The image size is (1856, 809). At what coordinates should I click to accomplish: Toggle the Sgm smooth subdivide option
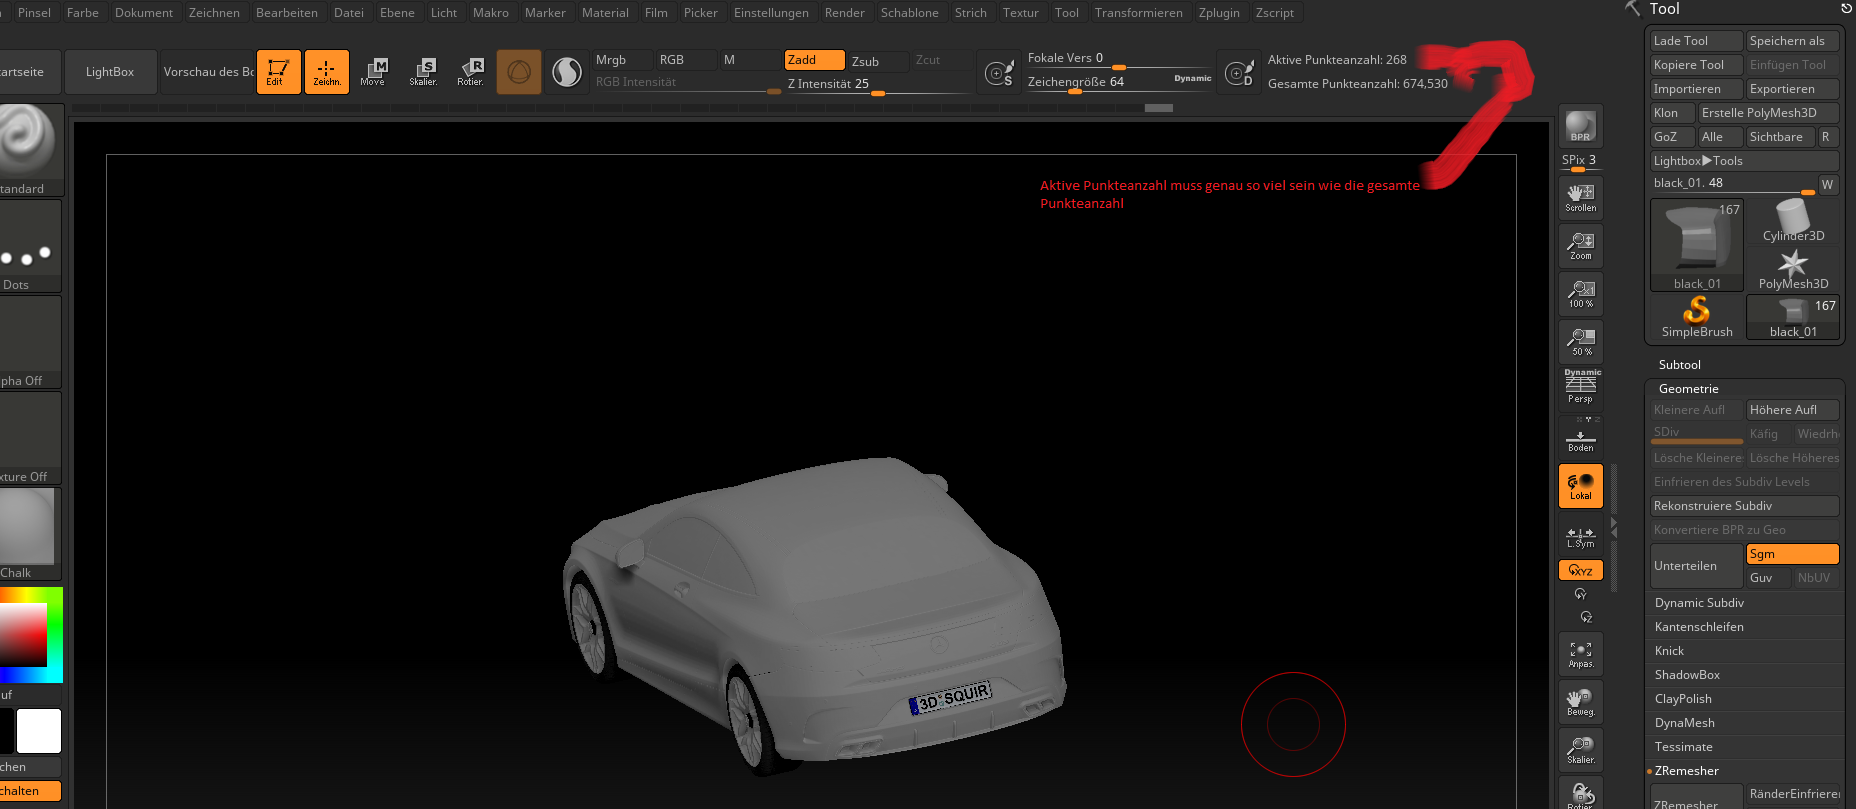[x=1792, y=554]
